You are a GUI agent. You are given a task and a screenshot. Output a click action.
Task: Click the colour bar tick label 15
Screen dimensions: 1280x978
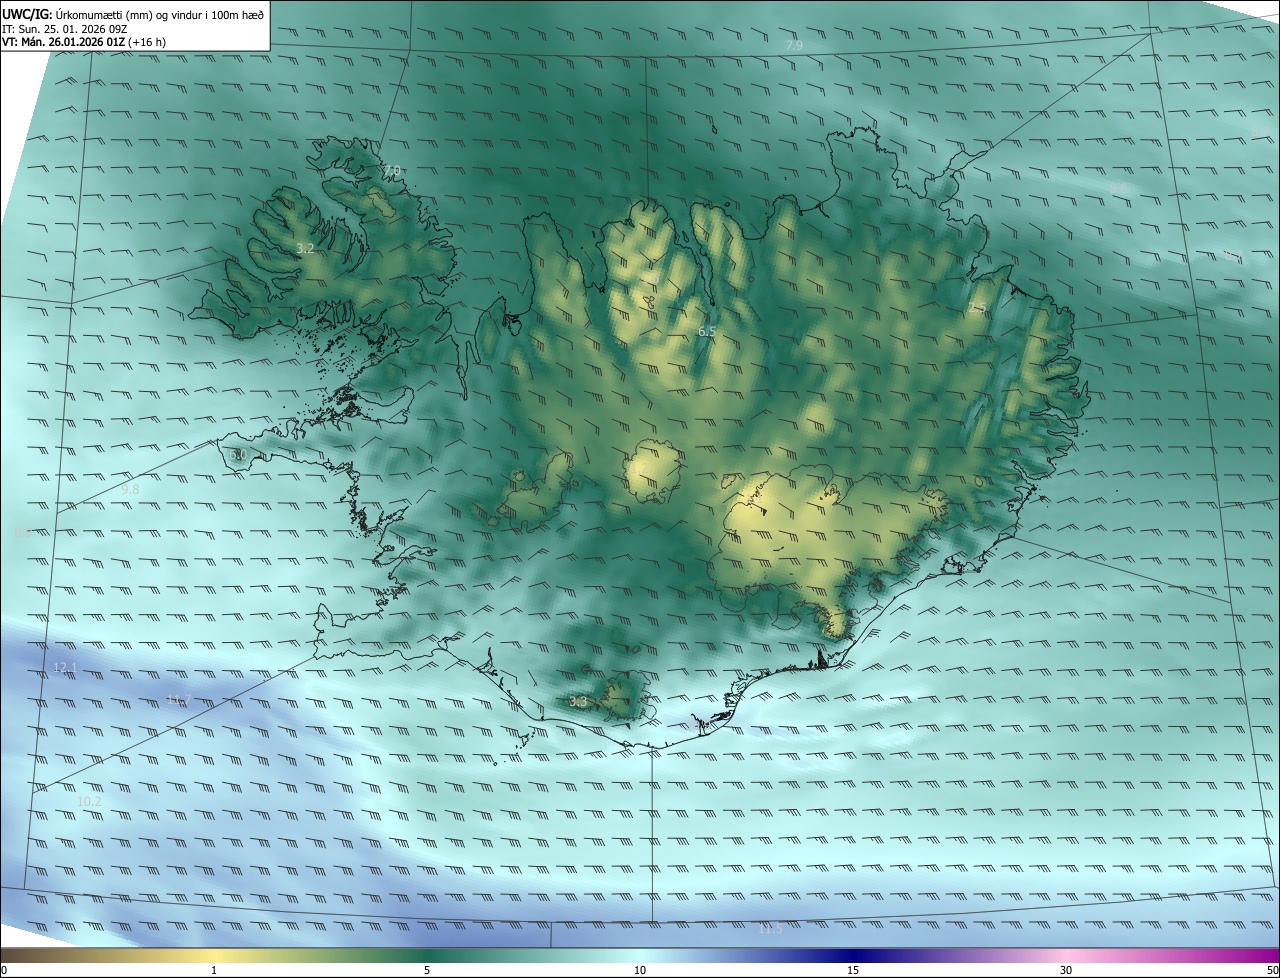pyautogui.click(x=853, y=970)
